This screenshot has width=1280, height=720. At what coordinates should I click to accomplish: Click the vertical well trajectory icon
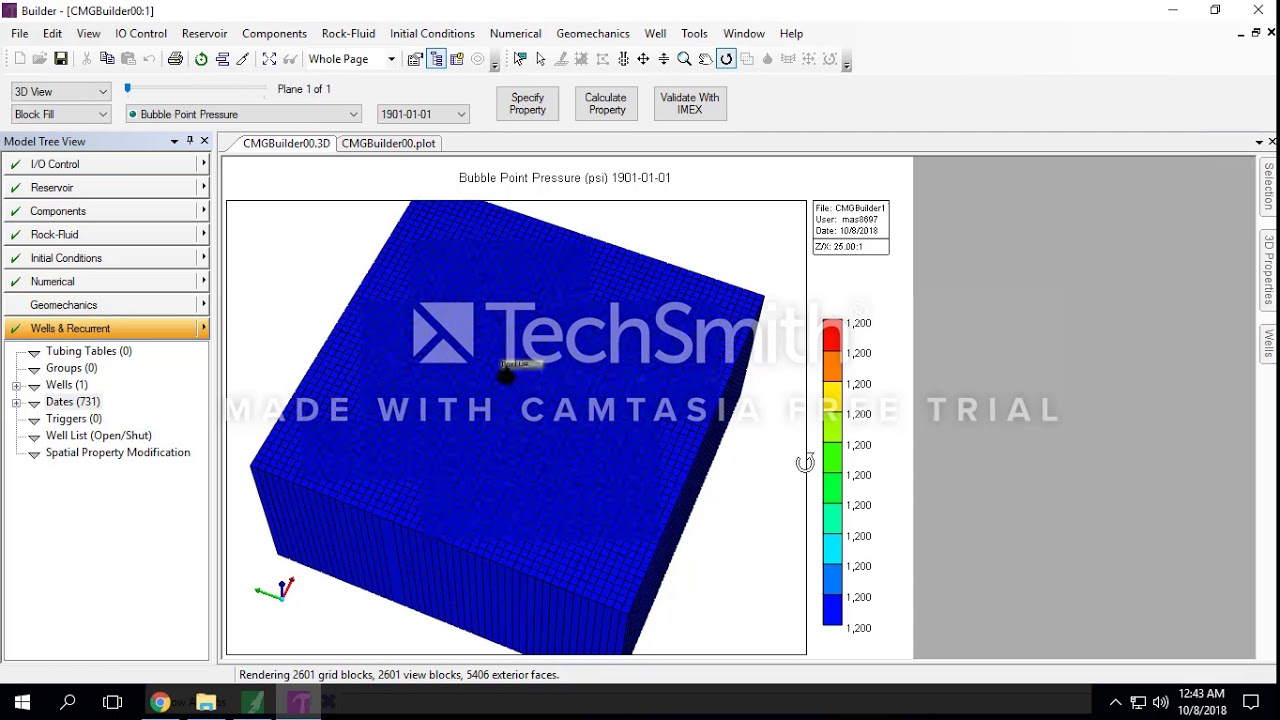coord(623,59)
